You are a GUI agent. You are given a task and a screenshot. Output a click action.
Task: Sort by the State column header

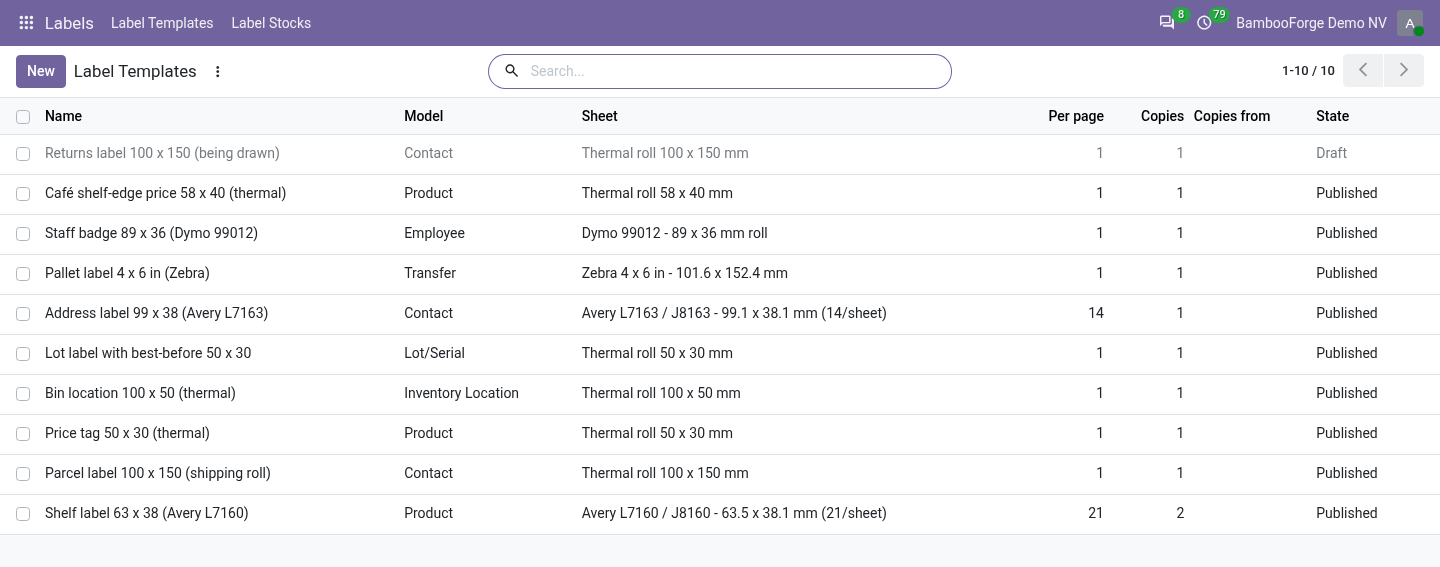(1332, 116)
